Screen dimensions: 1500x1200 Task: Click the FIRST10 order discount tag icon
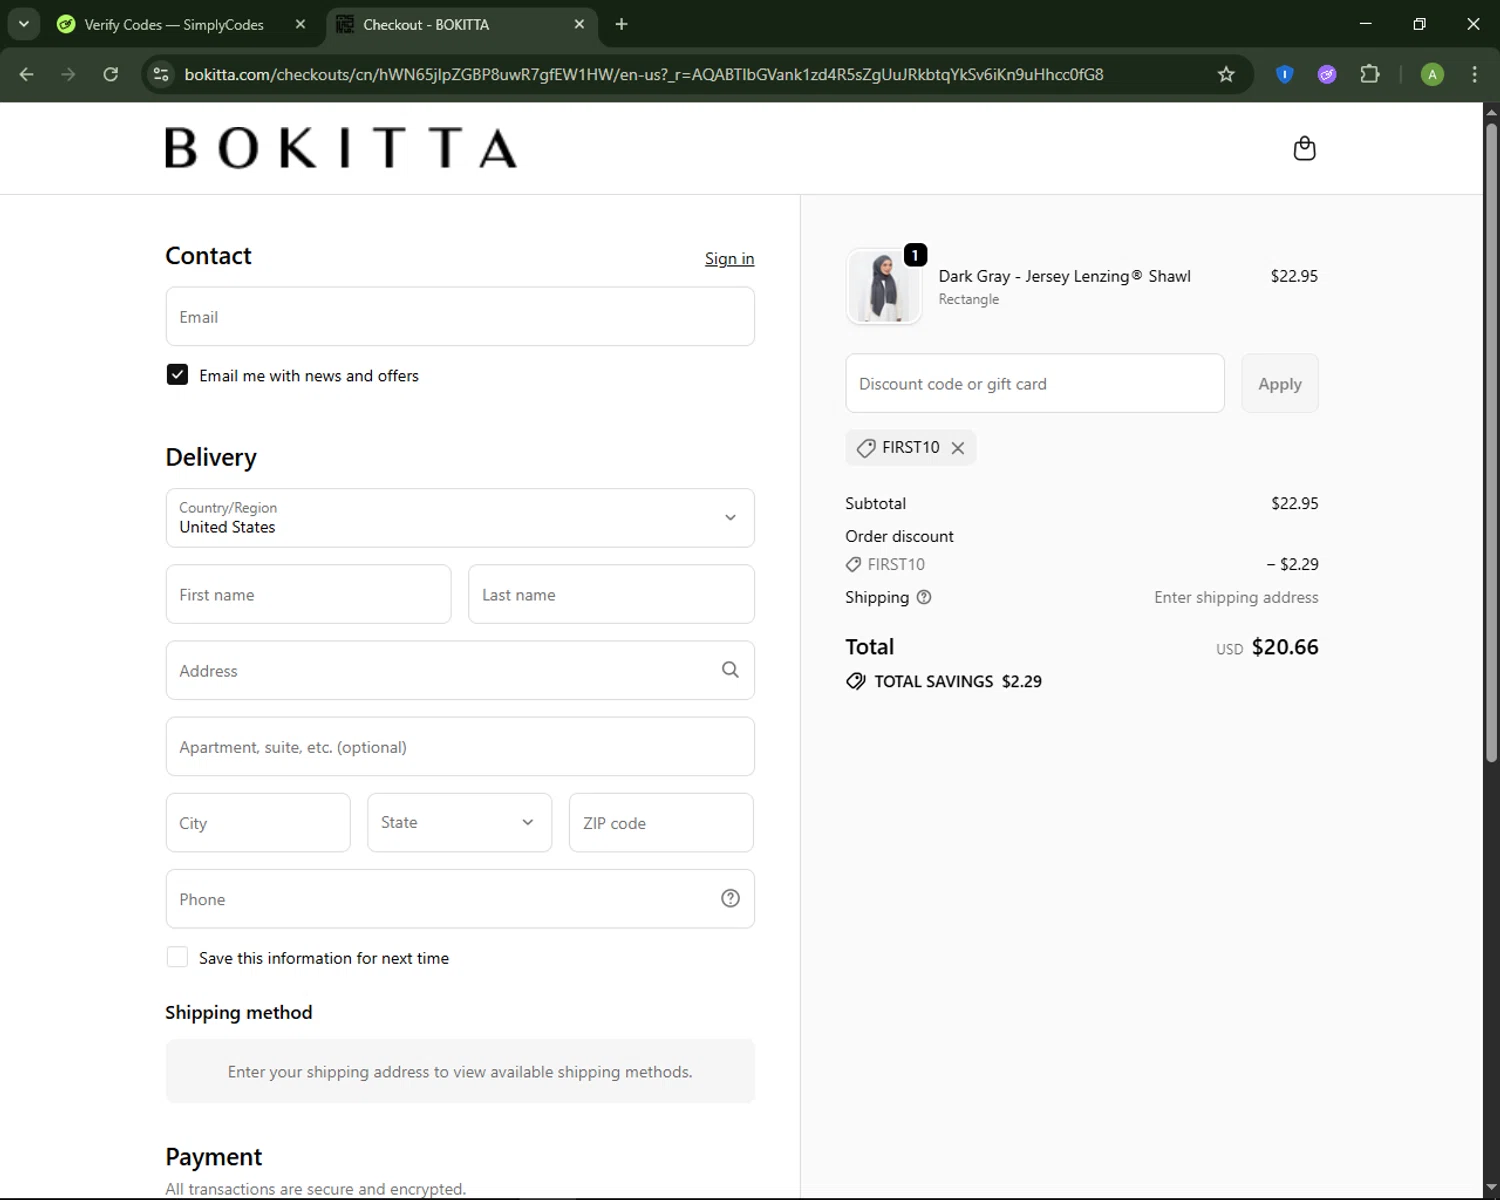853,564
